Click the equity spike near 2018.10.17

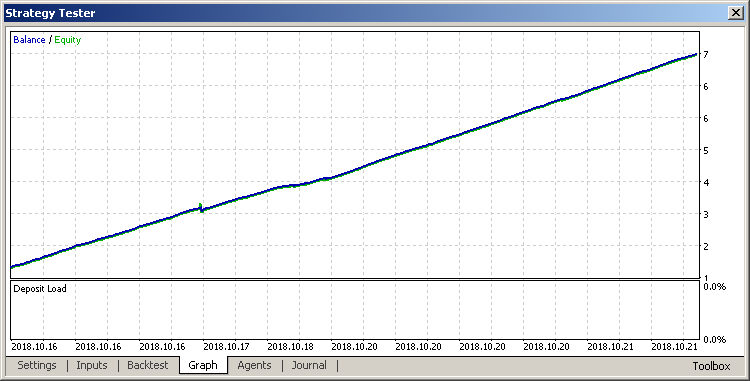pyautogui.click(x=200, y=207)
